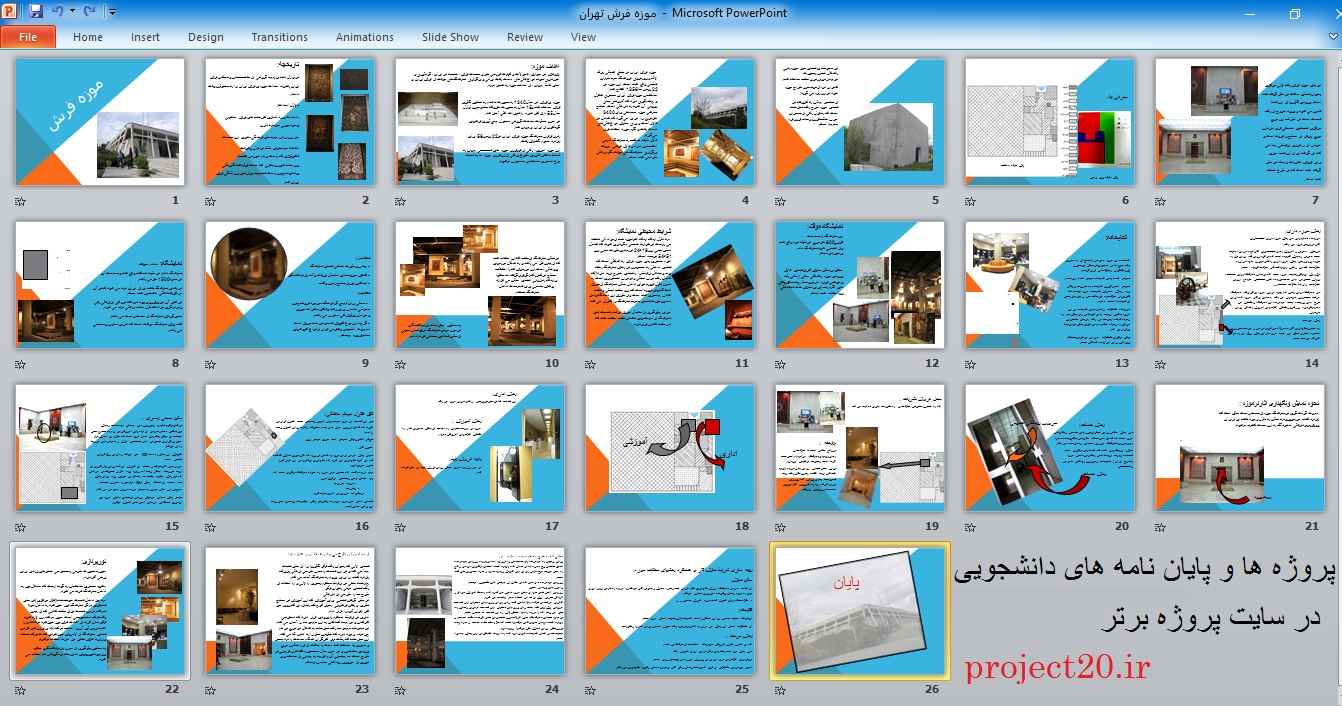This screenshot has height=706, width=1342.
Task: Play animation star icon under slide 1
Action: click(21, 201)
